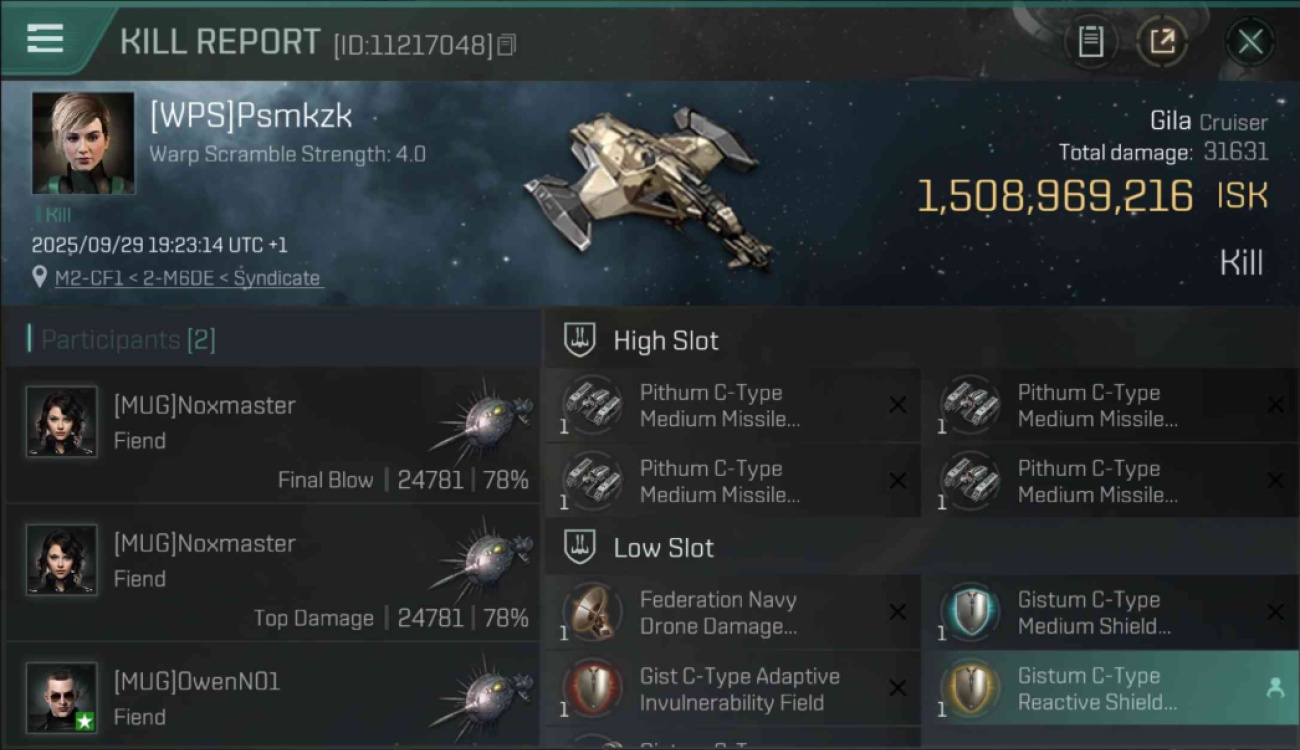Select the Gistum C-Type Medium Shield module icon
This screenshot has width=1300, height=750.
click(970, 612)
